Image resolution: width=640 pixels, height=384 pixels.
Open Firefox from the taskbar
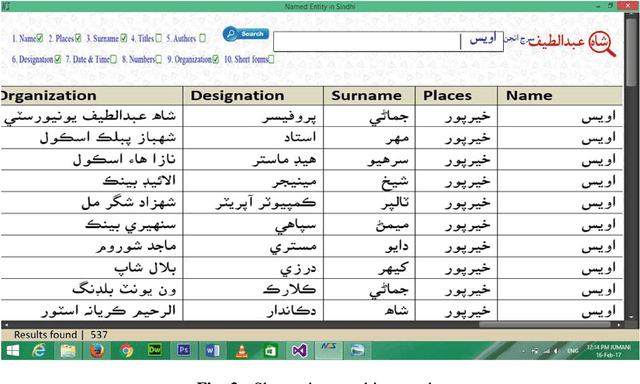tap(97, 351)
